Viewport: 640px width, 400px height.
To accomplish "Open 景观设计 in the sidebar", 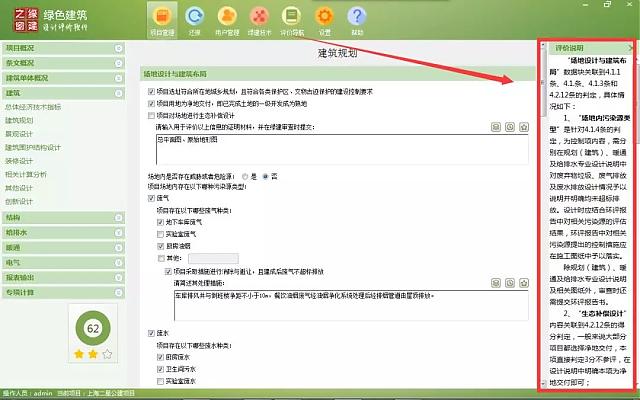I will click(19, 134).
